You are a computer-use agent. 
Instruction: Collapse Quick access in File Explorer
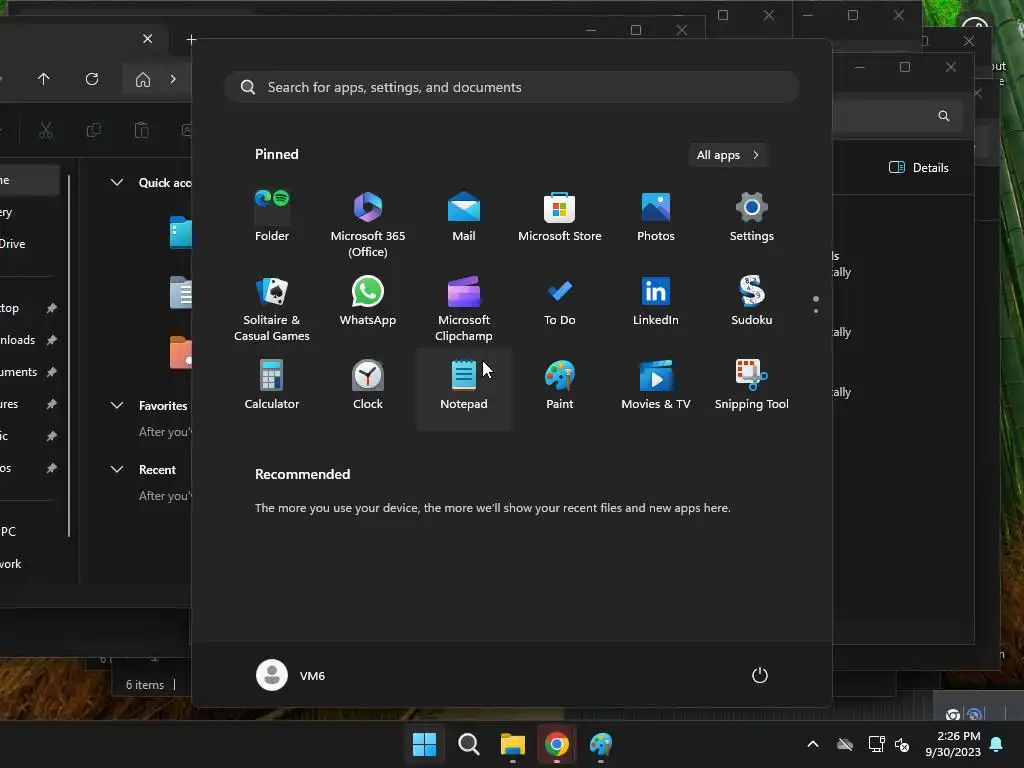[117, 182]
